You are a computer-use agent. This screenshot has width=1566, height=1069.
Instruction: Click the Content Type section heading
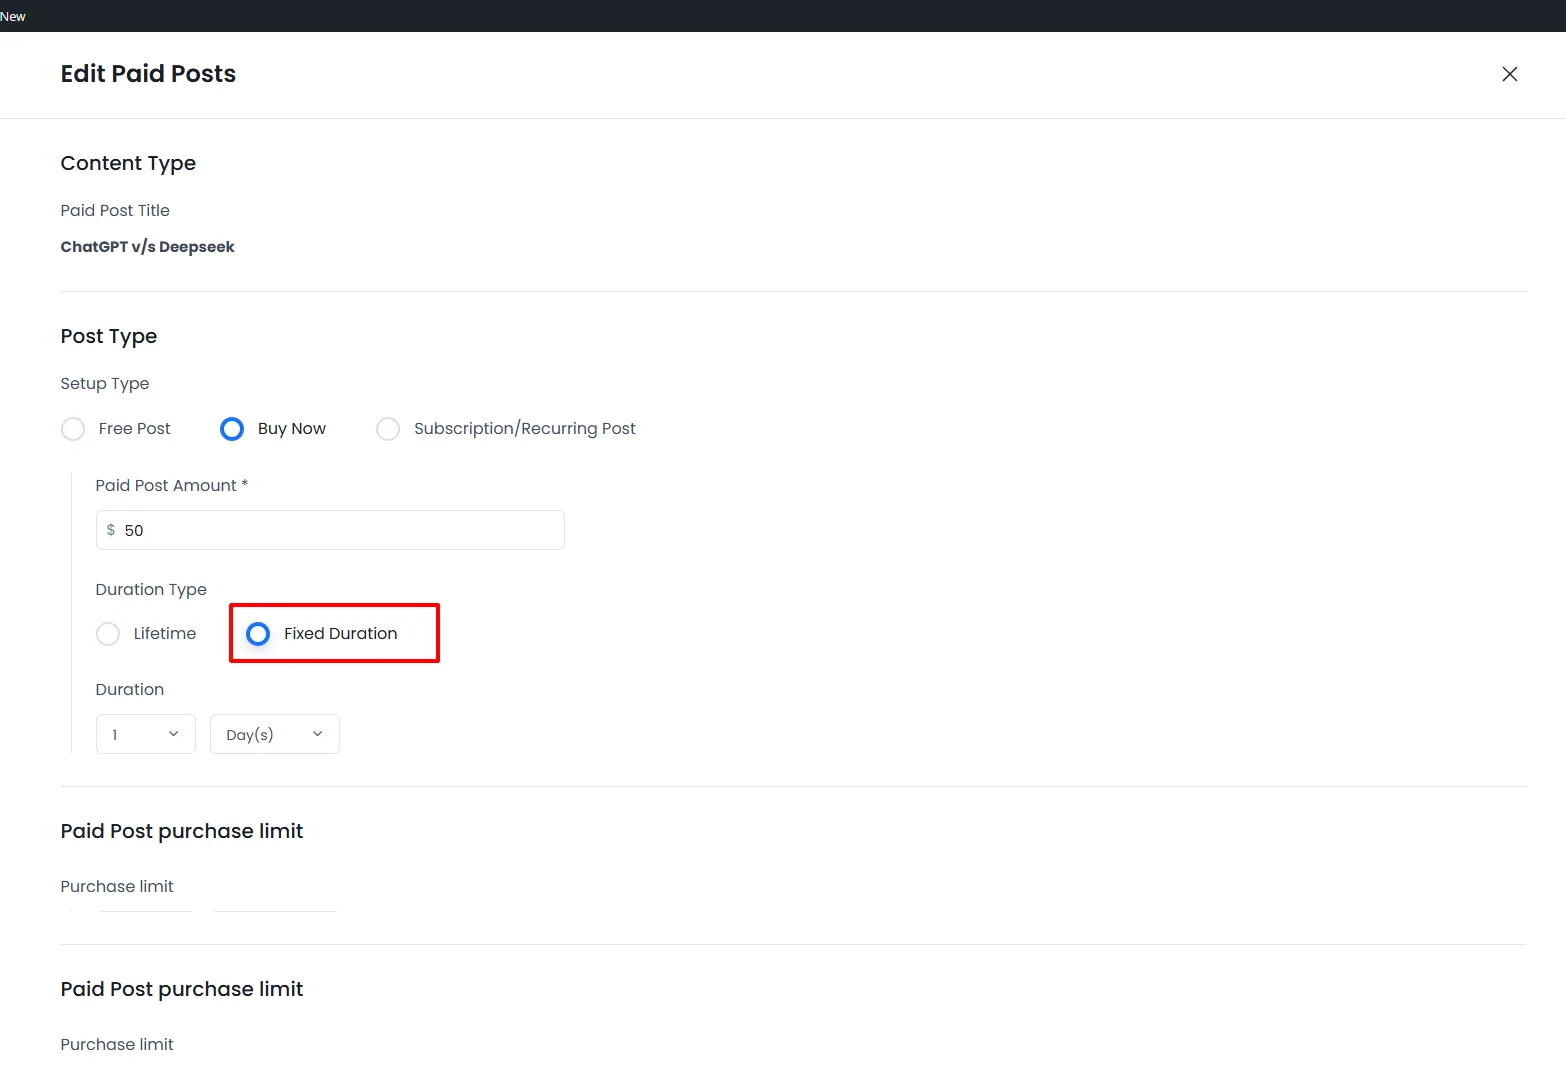128,163
